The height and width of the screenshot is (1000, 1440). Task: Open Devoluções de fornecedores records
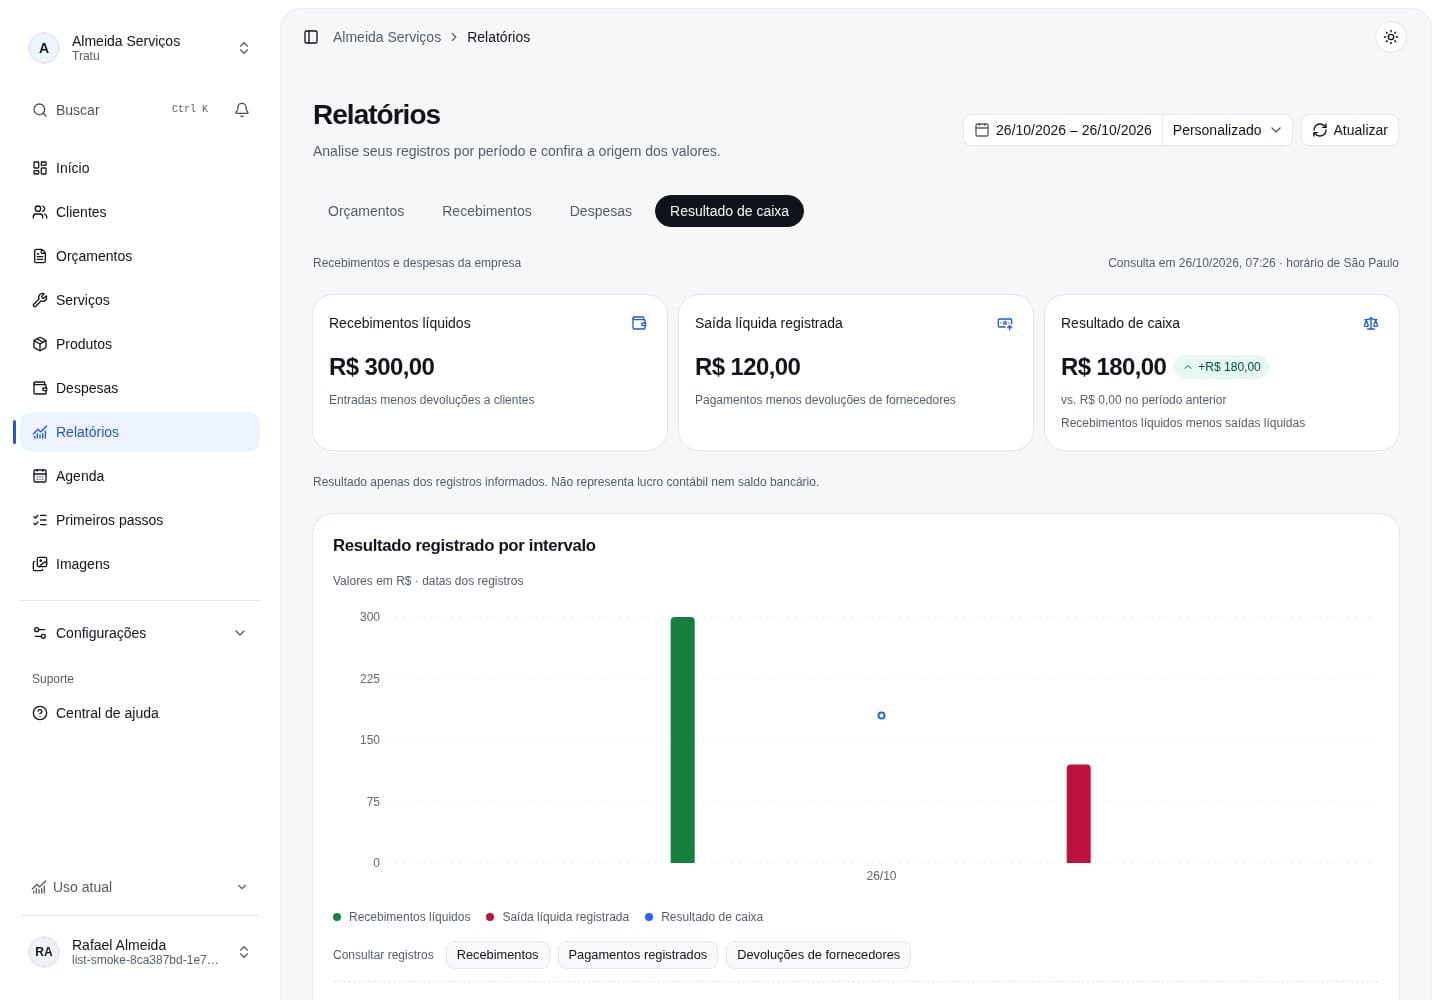818,955
